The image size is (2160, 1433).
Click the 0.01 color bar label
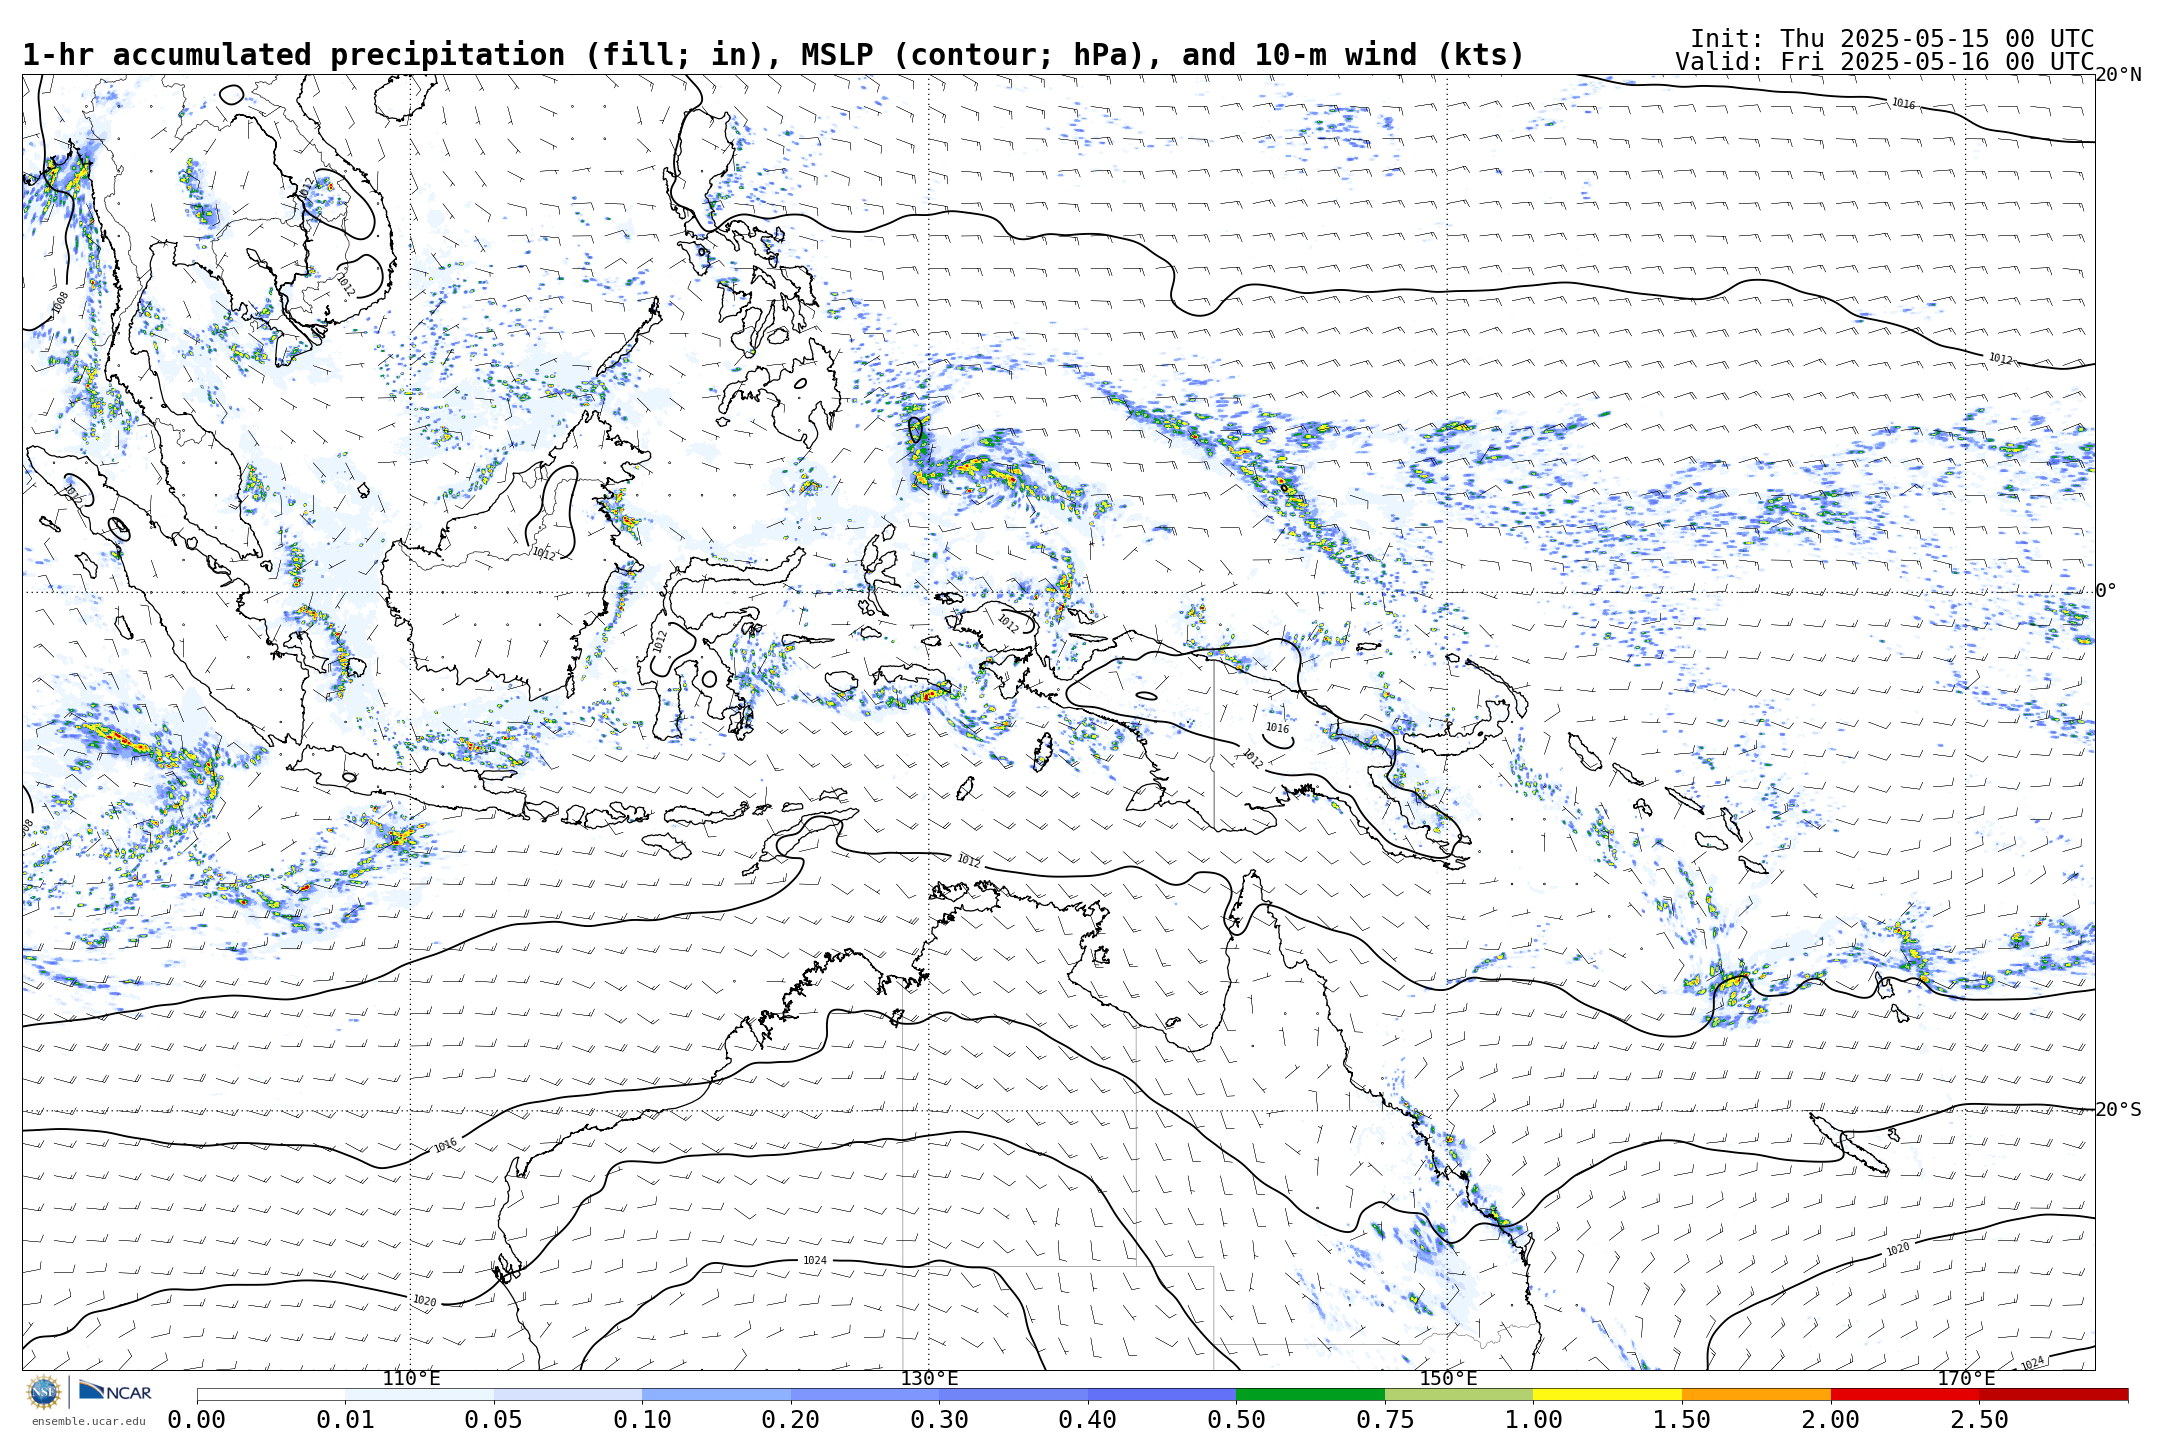click(345, 1420)
